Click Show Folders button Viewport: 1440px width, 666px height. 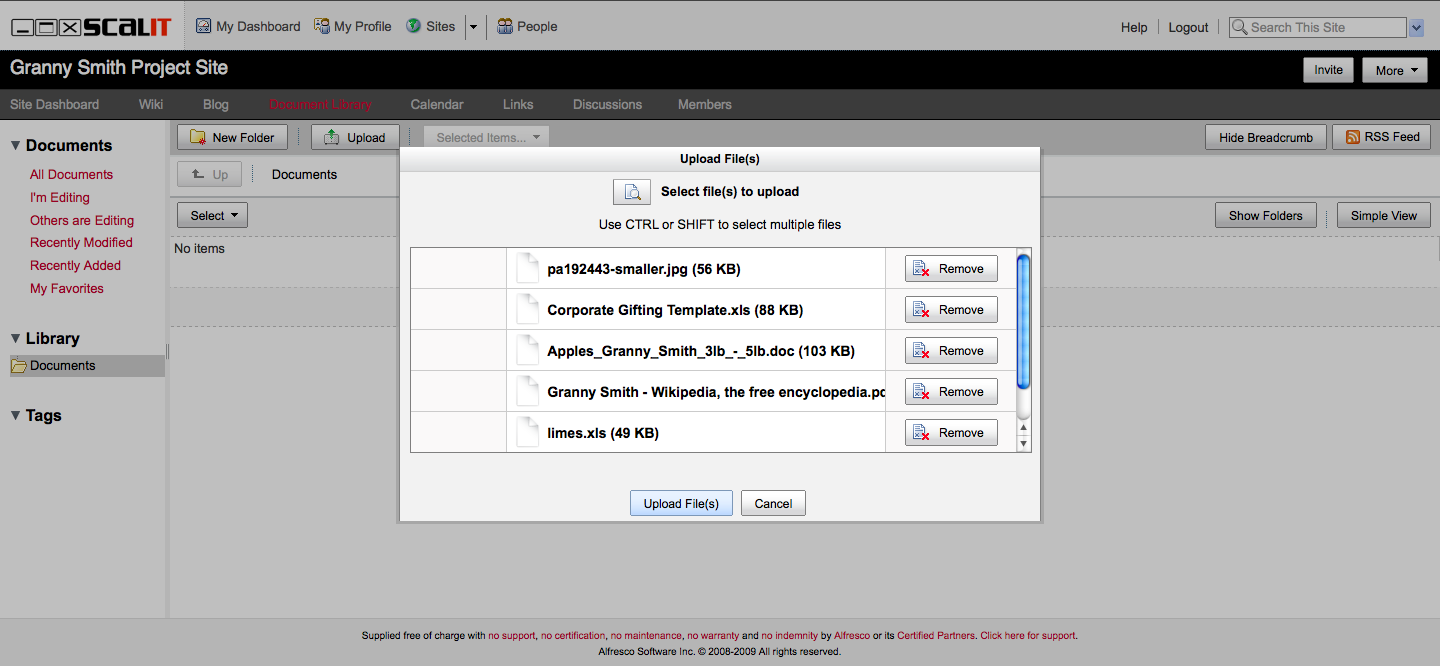pos(1266,215)
